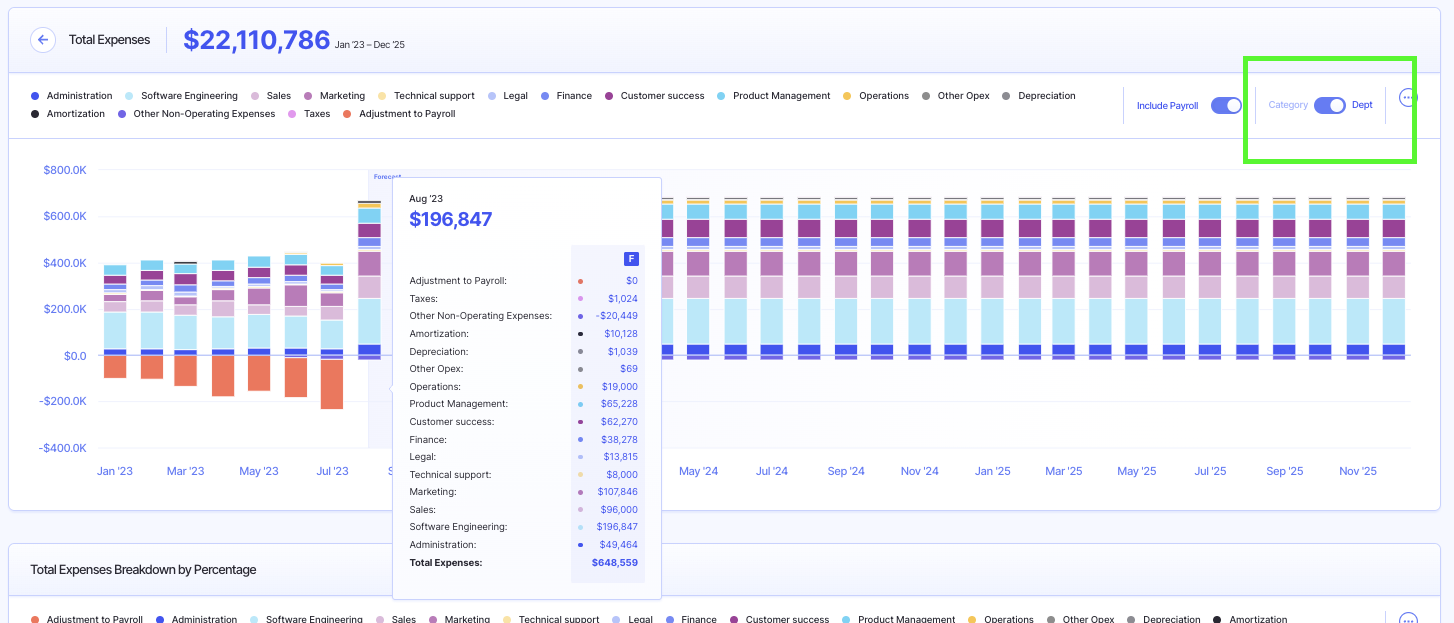Screen dimensions: 1454x623
Task: Click the Total Expenses Breakdown by Percentage heading
Action: pyautogui.click(x=143, y=570)
